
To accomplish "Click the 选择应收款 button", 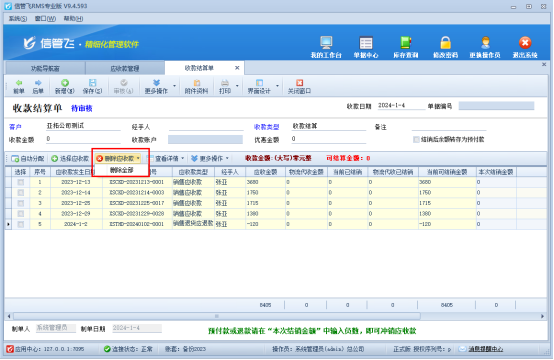I will pos(70,159).
